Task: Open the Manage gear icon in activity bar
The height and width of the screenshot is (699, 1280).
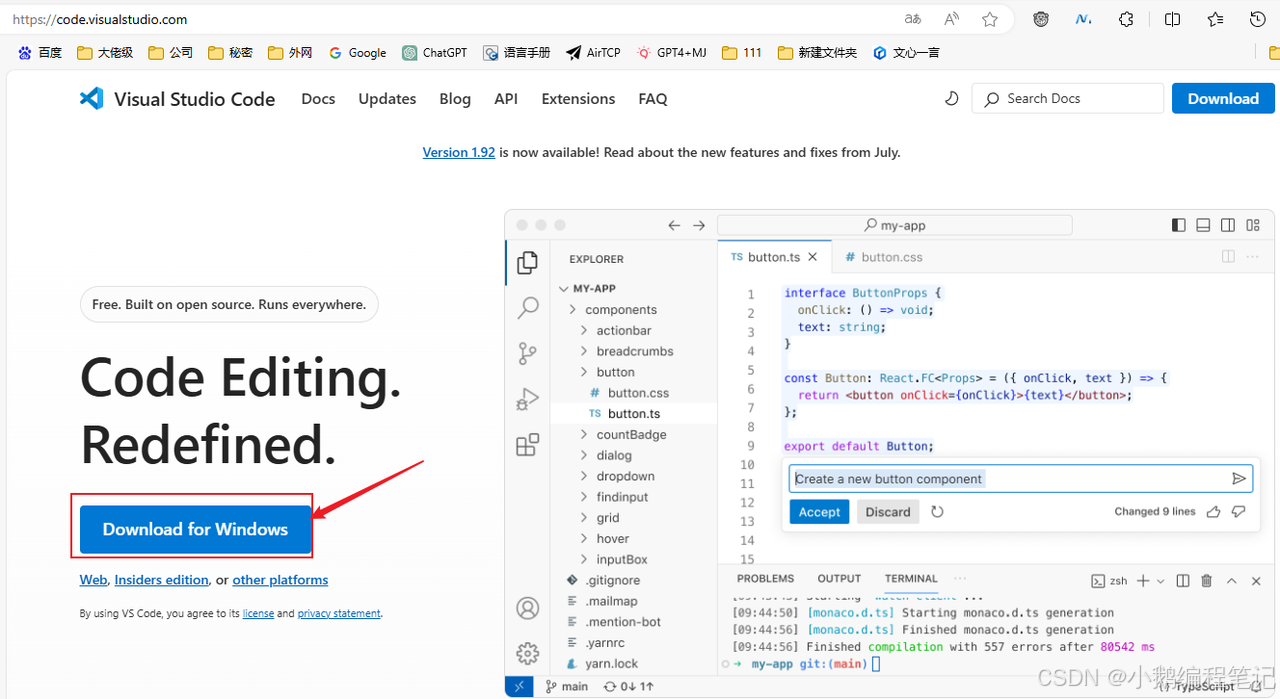Action: point(527,653)
